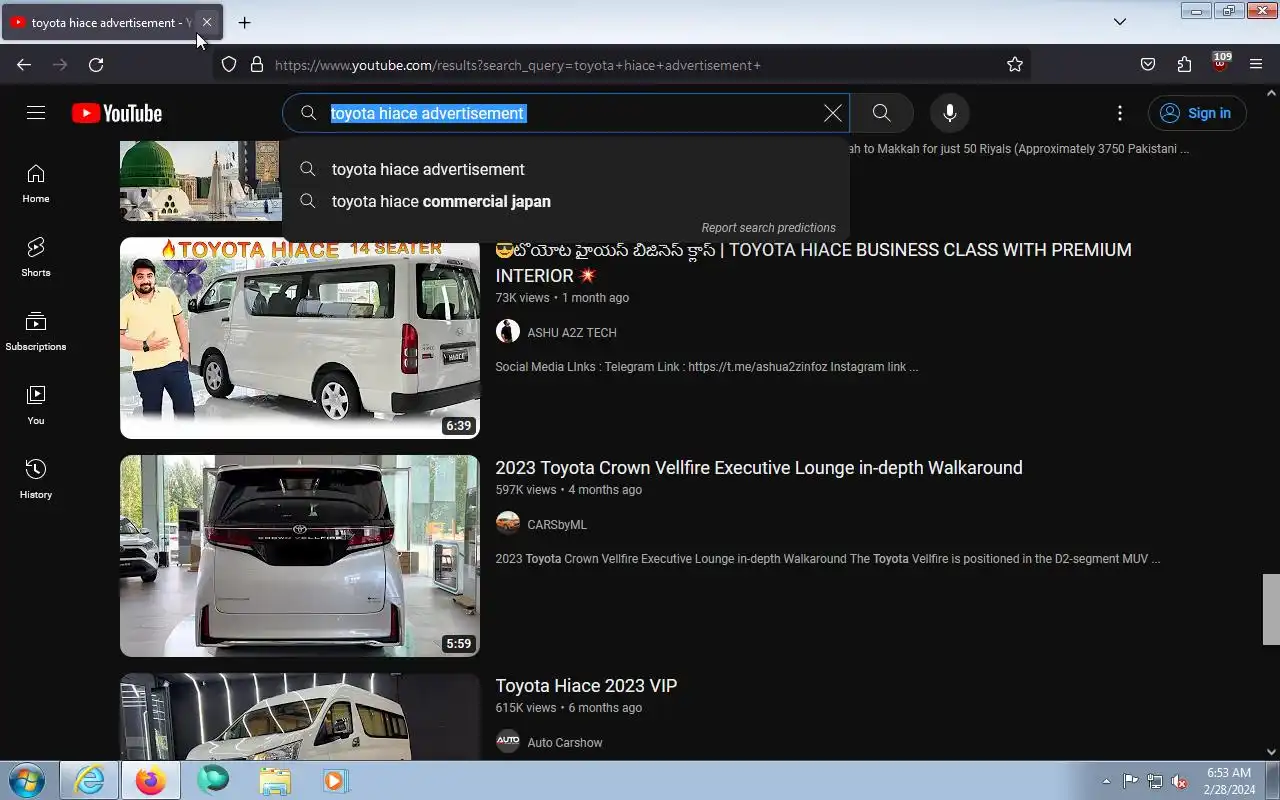Click the muted volume tray icon
The height and width of the screenshot is (800, 1280).
click(x=1180, y=781)
